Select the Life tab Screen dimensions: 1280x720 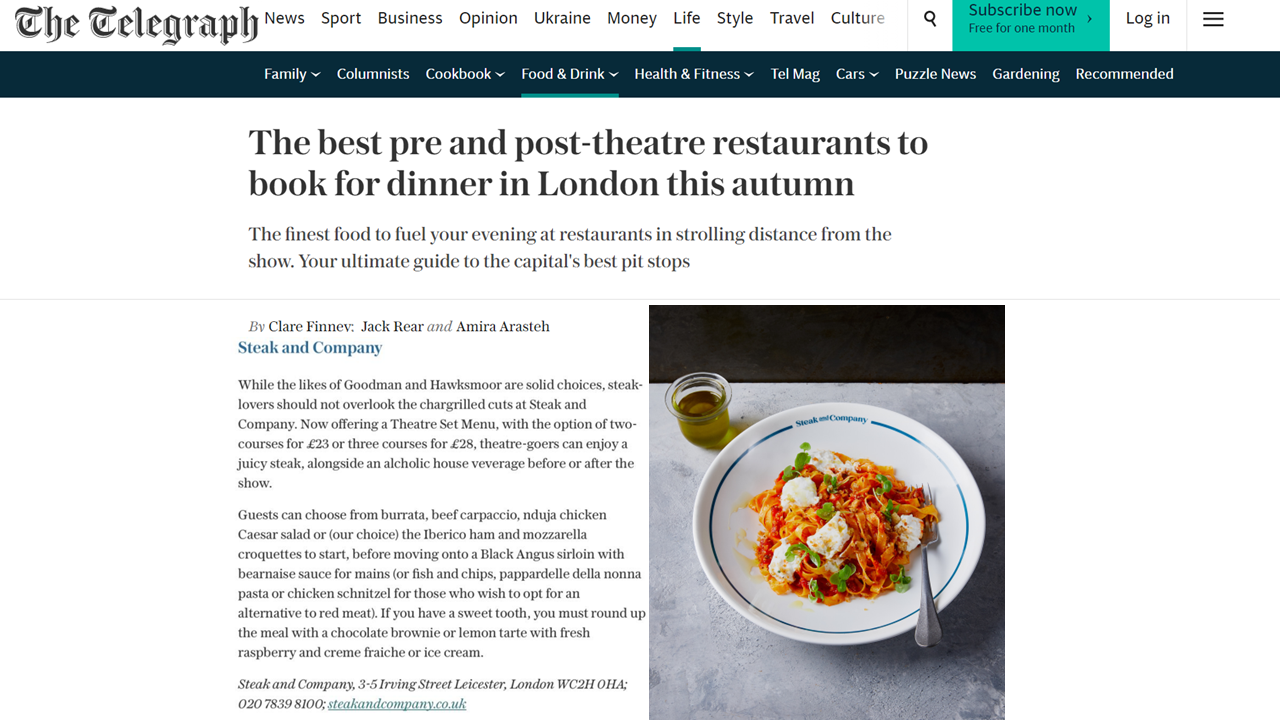pyautogui.click(x=687, y=18)
